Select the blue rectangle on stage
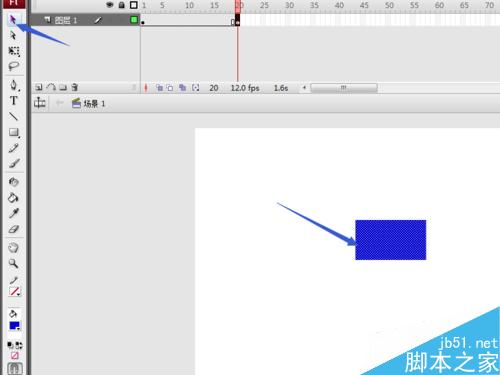500x375 pixels. (391, 240)
